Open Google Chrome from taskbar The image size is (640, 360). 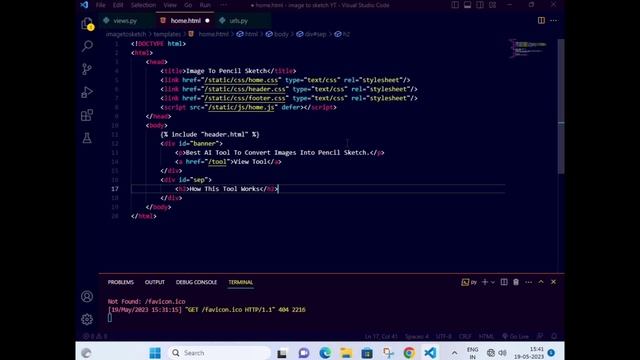click(x=409, y=353)
